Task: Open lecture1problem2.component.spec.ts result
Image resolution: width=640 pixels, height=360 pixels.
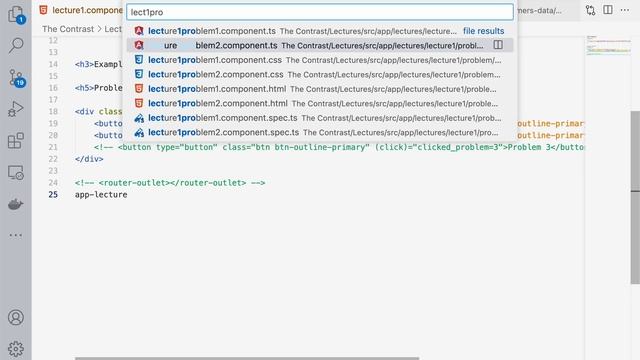Action: tap(320, 133)
